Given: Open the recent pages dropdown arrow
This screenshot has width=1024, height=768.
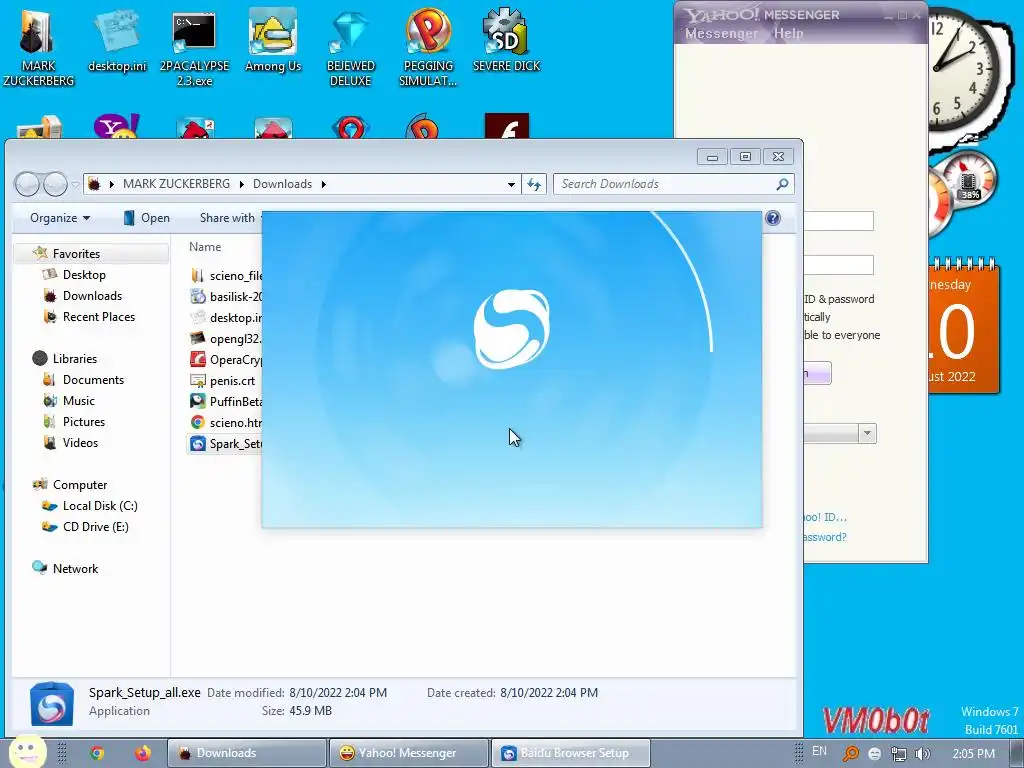Looking at the screenshot, I should pyautogui.click(x=75, y=184).
